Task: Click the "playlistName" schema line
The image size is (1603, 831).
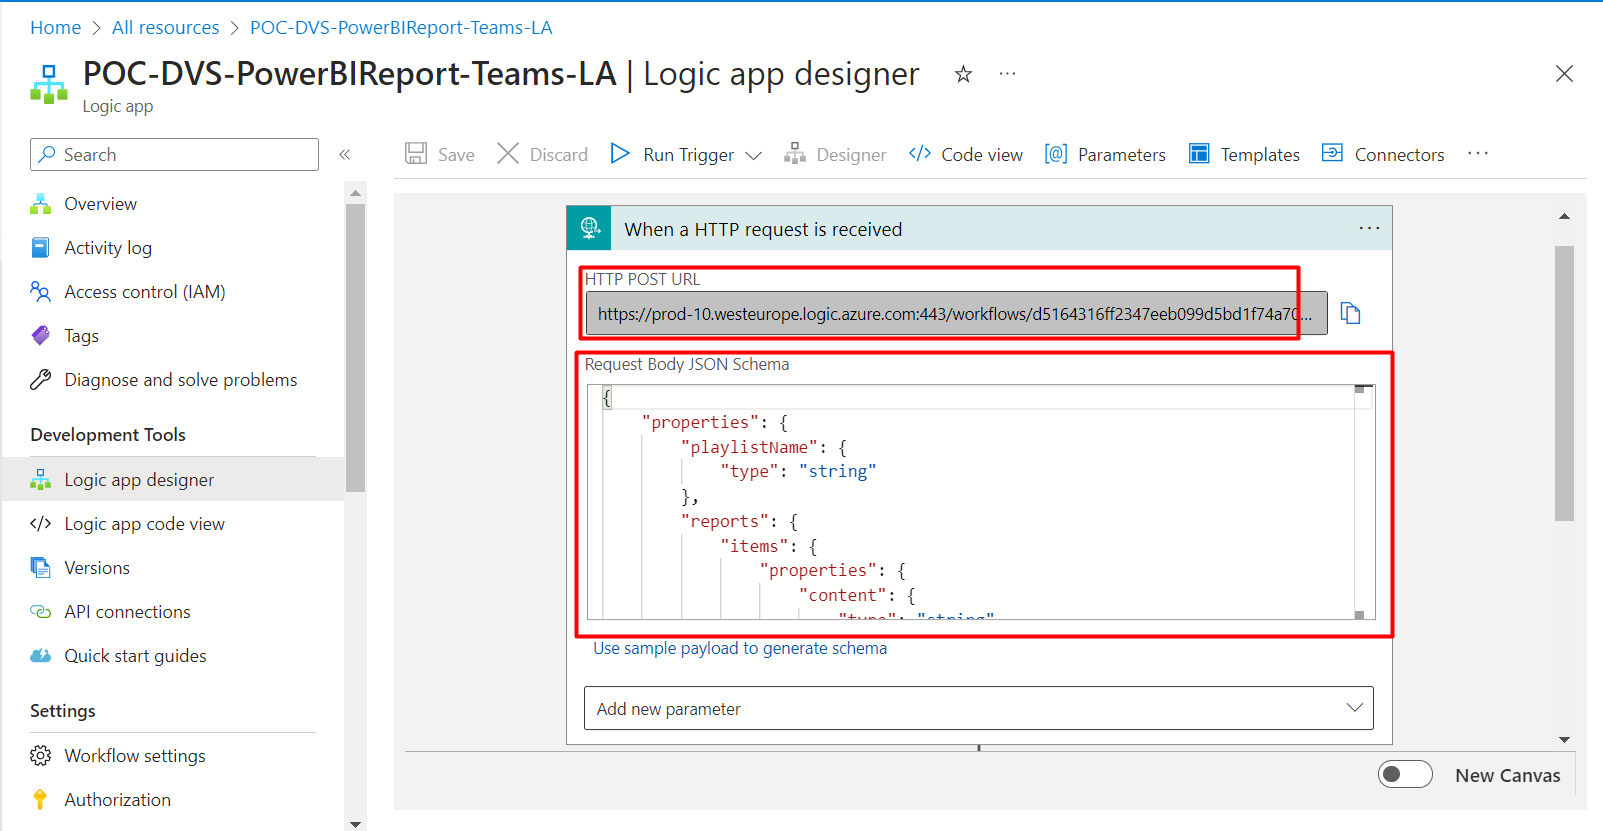Action: [x=763, y=447]
